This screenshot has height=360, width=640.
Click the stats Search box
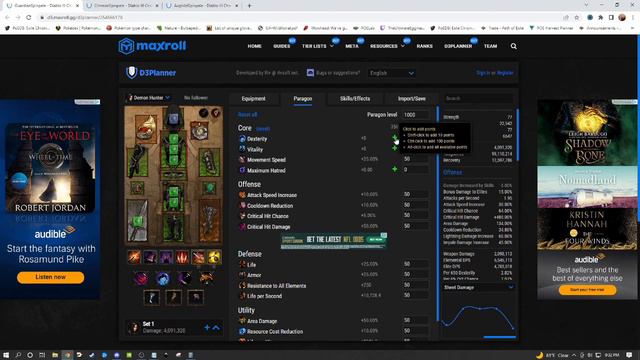[x=478, y=98]
